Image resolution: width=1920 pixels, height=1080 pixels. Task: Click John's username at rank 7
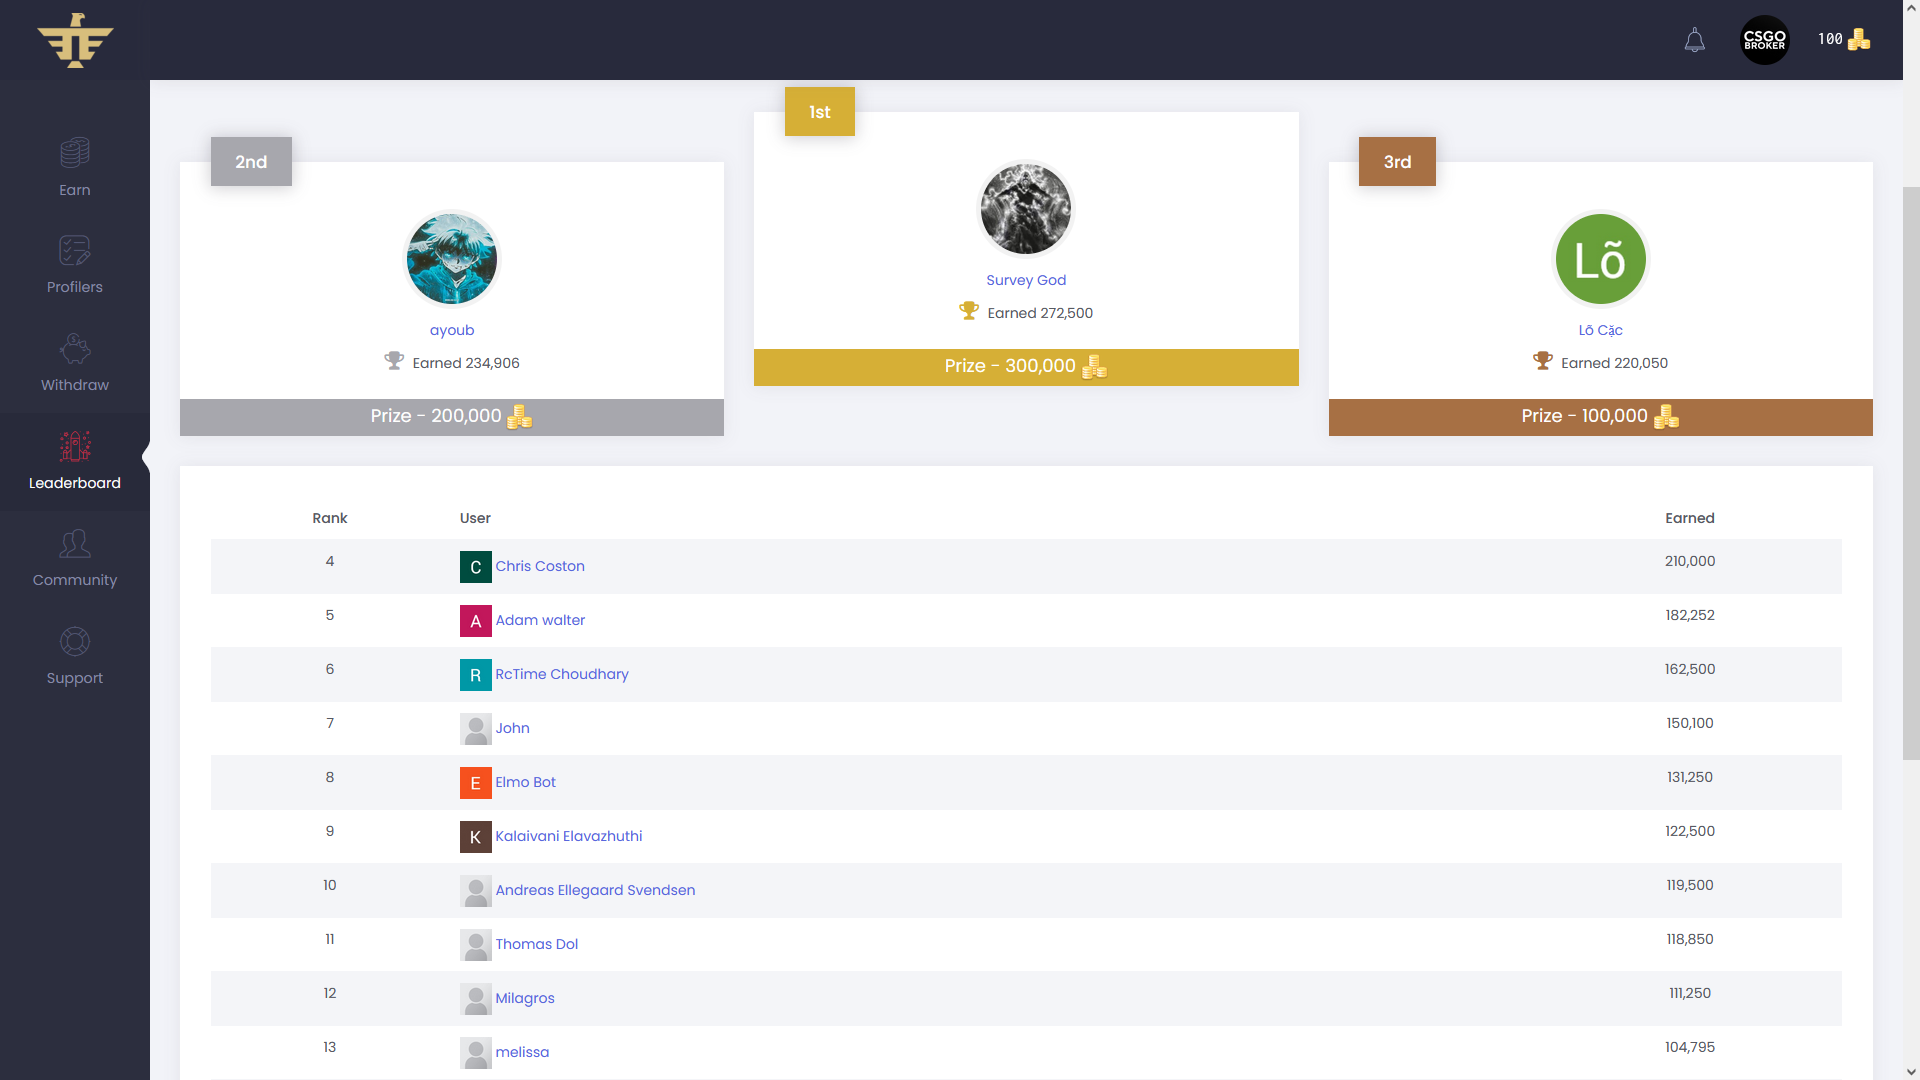(x=512, y=728)
